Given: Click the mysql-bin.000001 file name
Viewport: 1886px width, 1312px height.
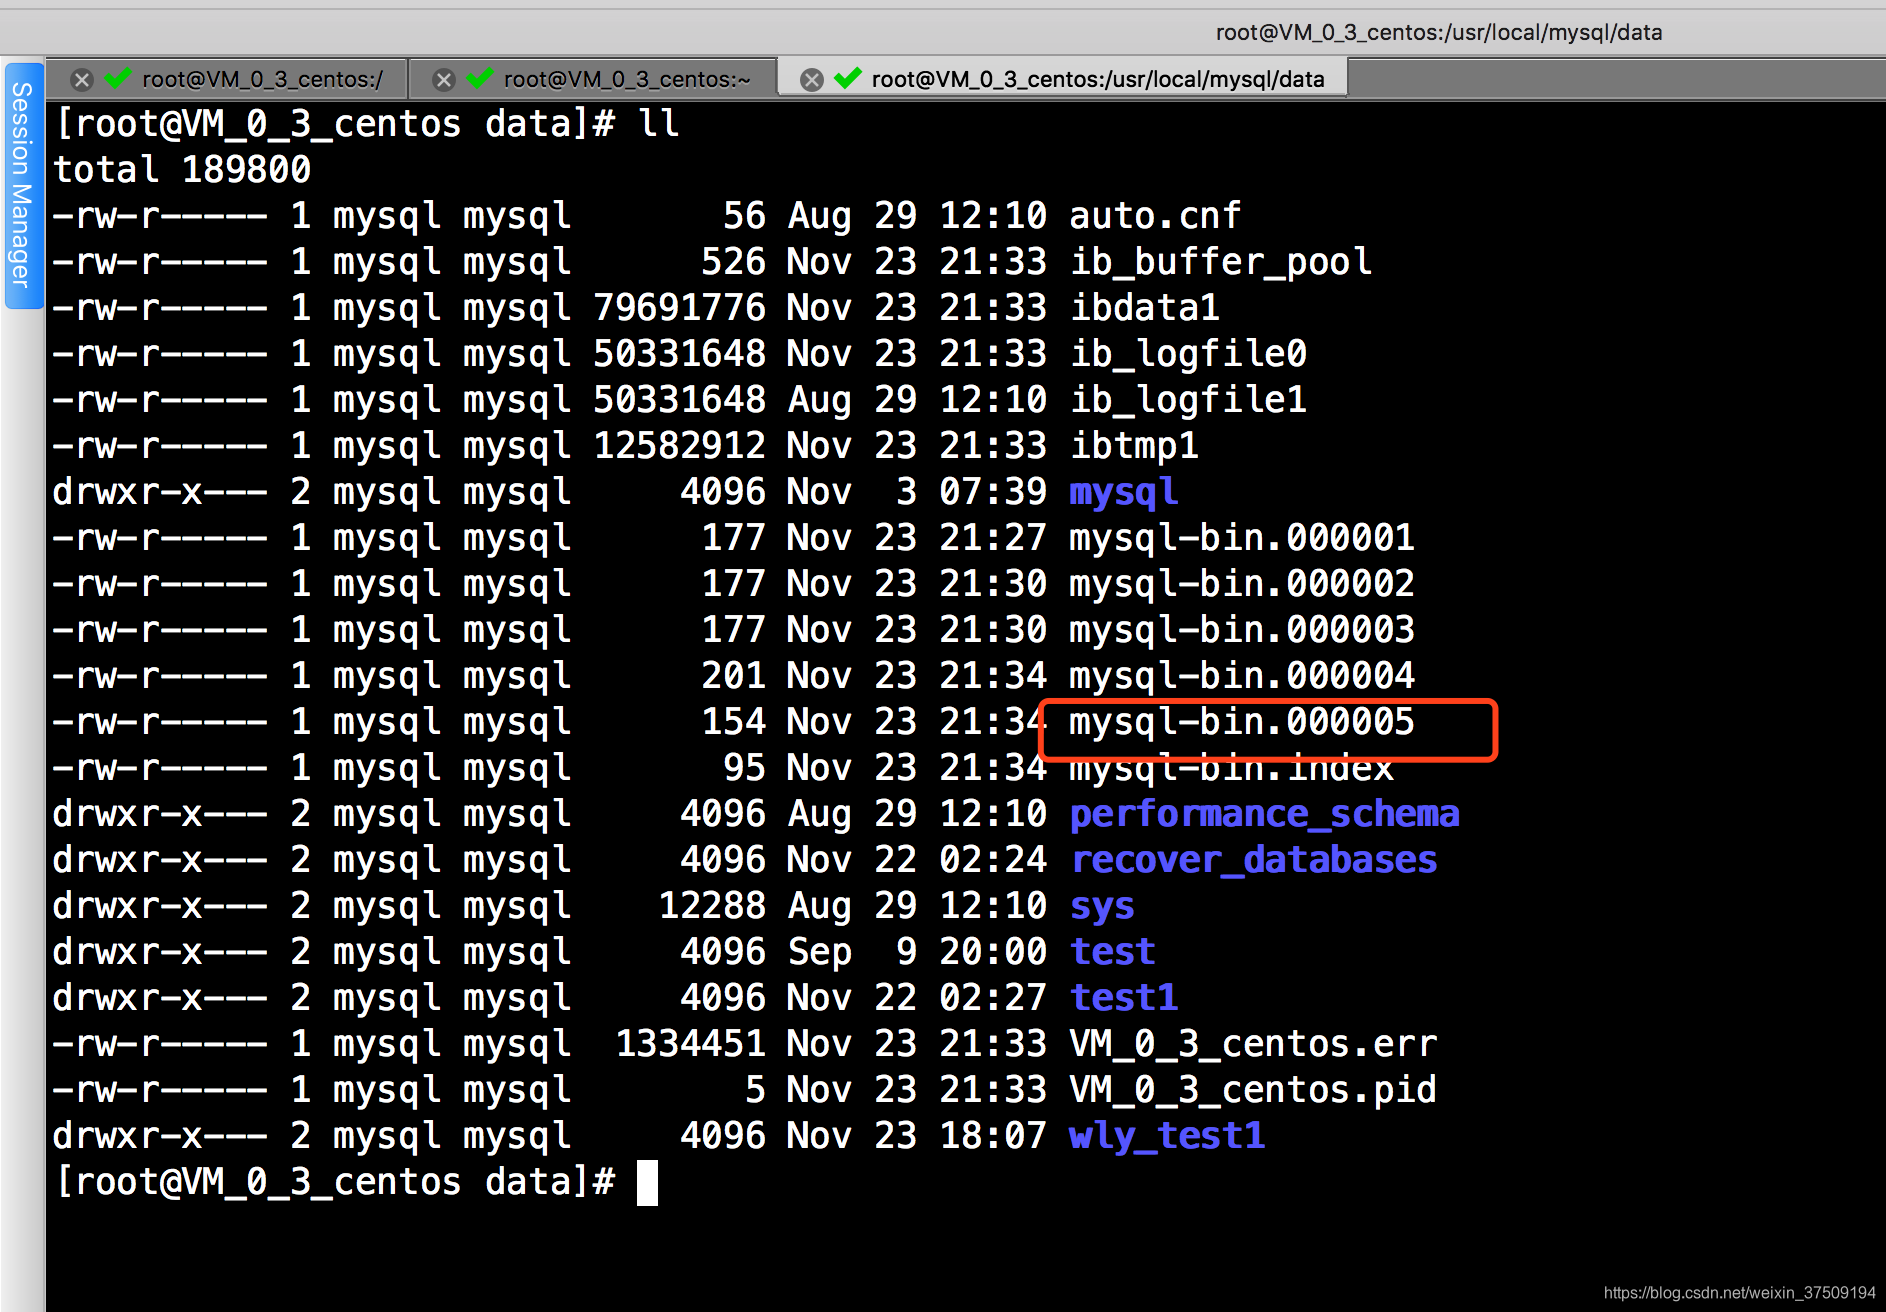Looking at the screenshot, I should click(1242, 537).
